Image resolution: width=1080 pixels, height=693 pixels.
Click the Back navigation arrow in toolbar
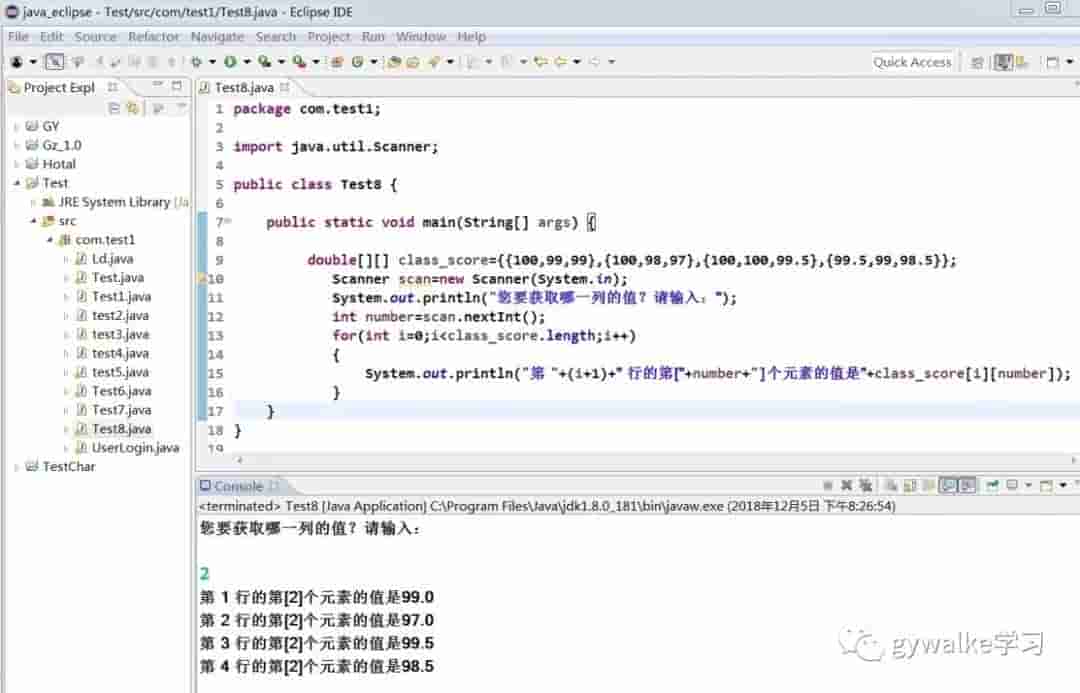pyautogui.click(x=561, y=62)
